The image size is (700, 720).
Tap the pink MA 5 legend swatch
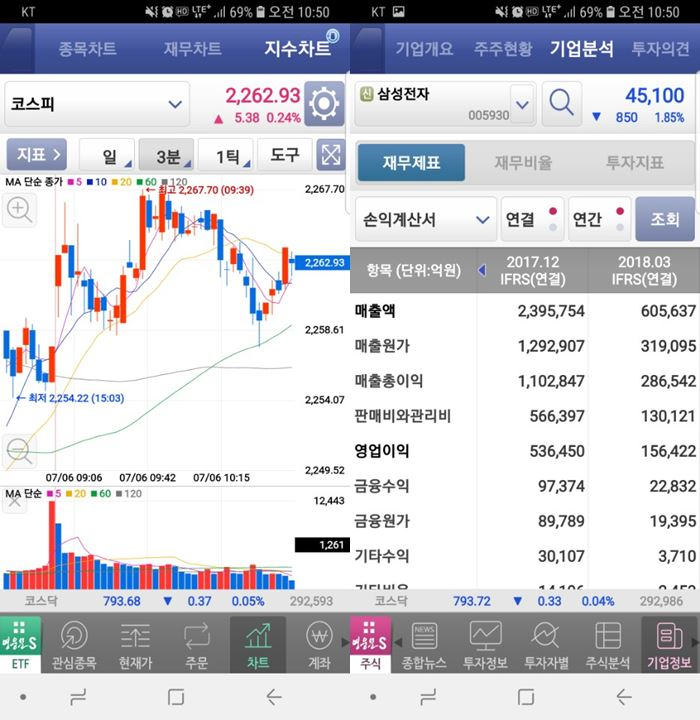click(71, 182)
